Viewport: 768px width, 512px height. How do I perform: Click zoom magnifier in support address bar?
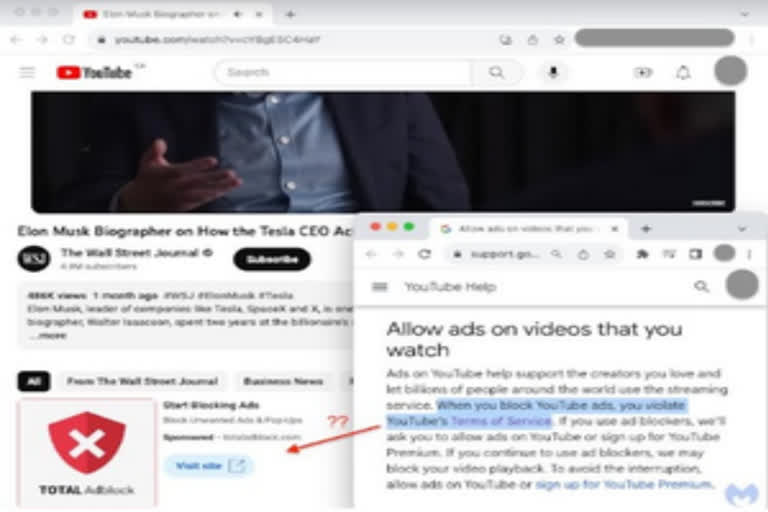pos(556,254)
